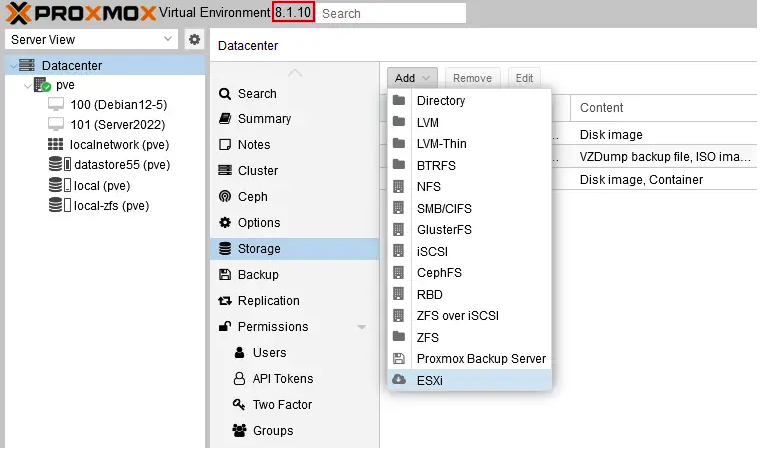Click the Remove button
The width and height of the screenshot is (766, 452).
(x=472, y=78)
